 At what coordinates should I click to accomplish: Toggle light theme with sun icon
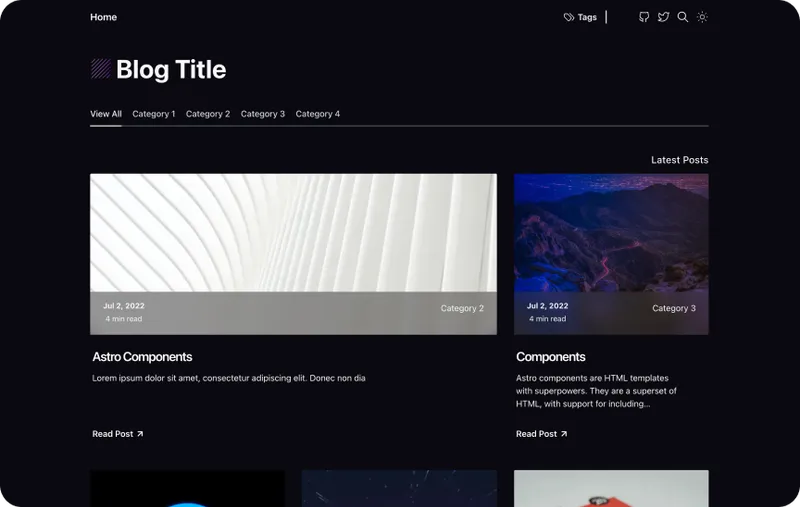(702, 17)
